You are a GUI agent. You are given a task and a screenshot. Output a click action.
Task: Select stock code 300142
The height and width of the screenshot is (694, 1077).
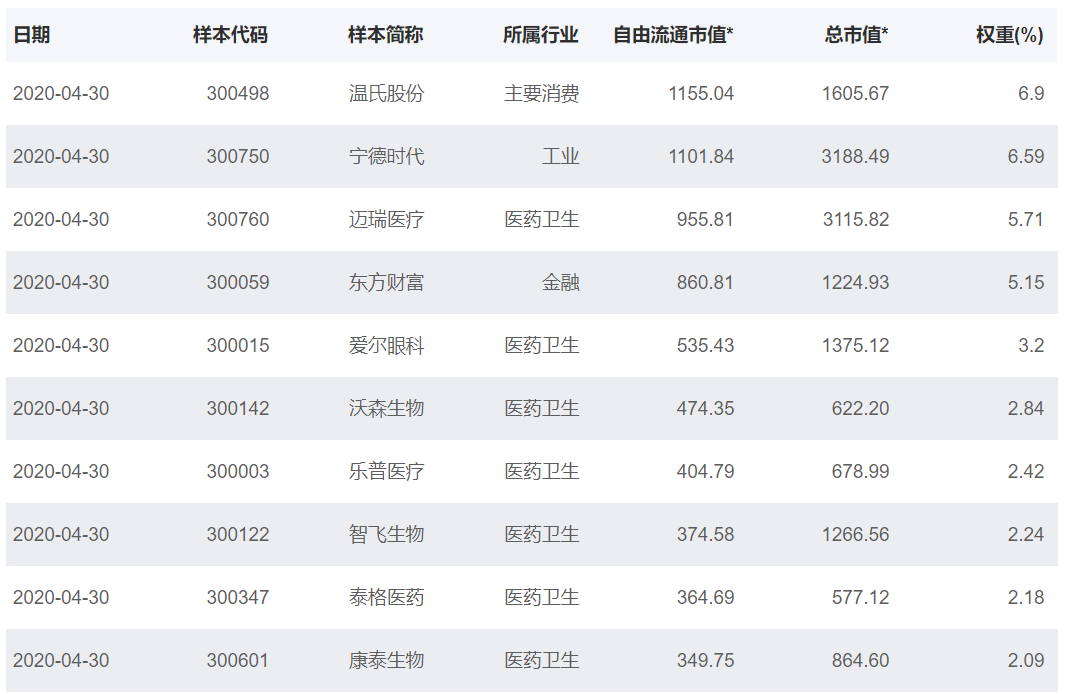coord(238,409)
